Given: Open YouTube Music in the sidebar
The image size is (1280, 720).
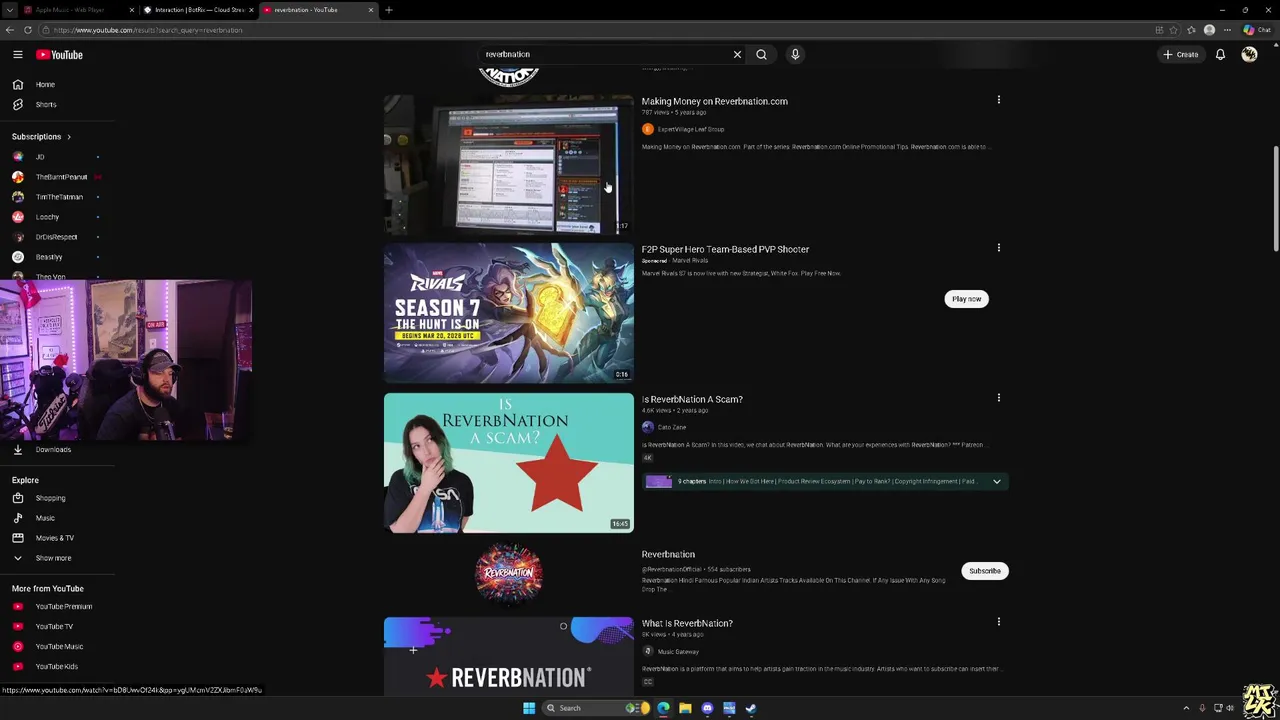Looking at the screenshot, I should (x=57, y=646).
